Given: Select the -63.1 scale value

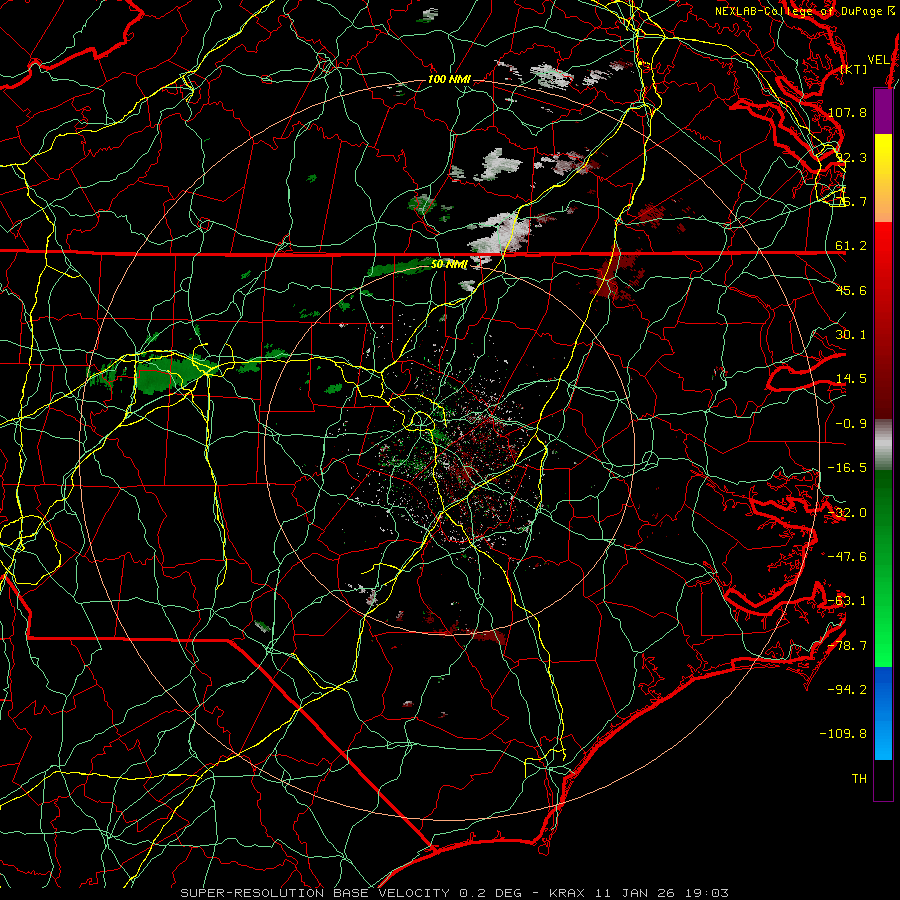Looking at the screenshot, I should click(x=847, y=601).
